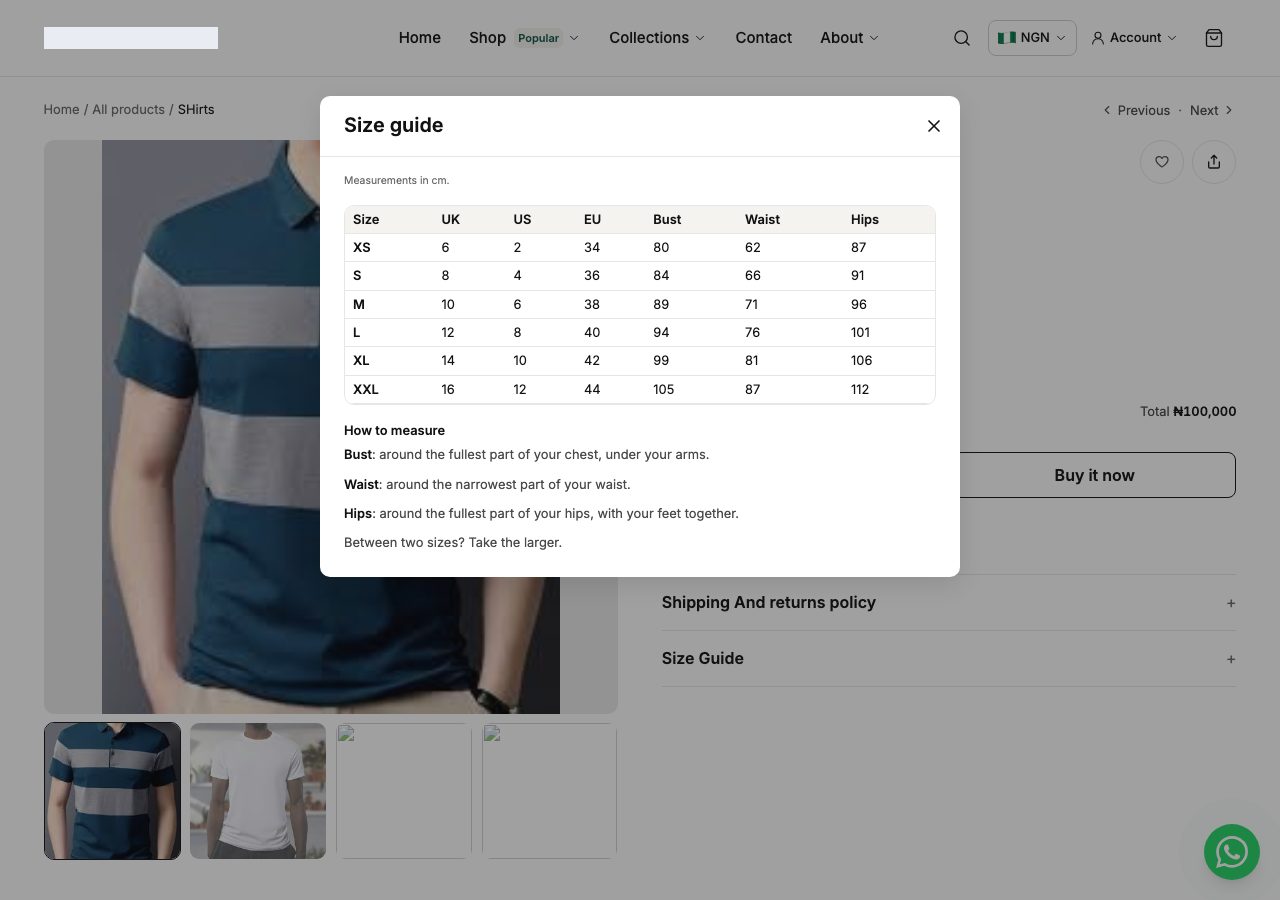Click the Waist column header
Image resolution: width=1280 pixels, height=900 pixels.
pyautogui.click(x=762, y=219)
